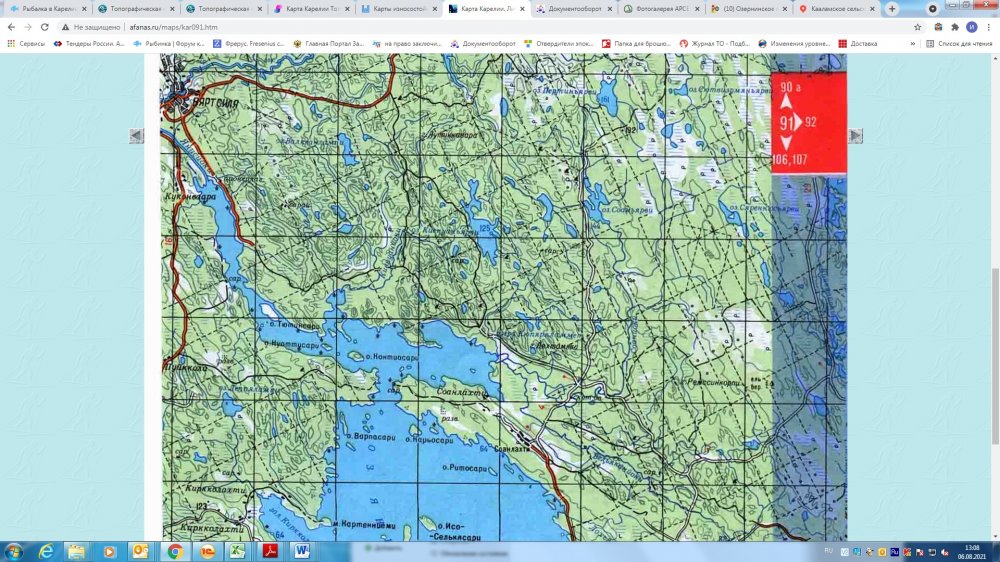The height and width of the screenshot is (562, 1000).
Task: Open the extensions puzzle icon
Action: 953,27
